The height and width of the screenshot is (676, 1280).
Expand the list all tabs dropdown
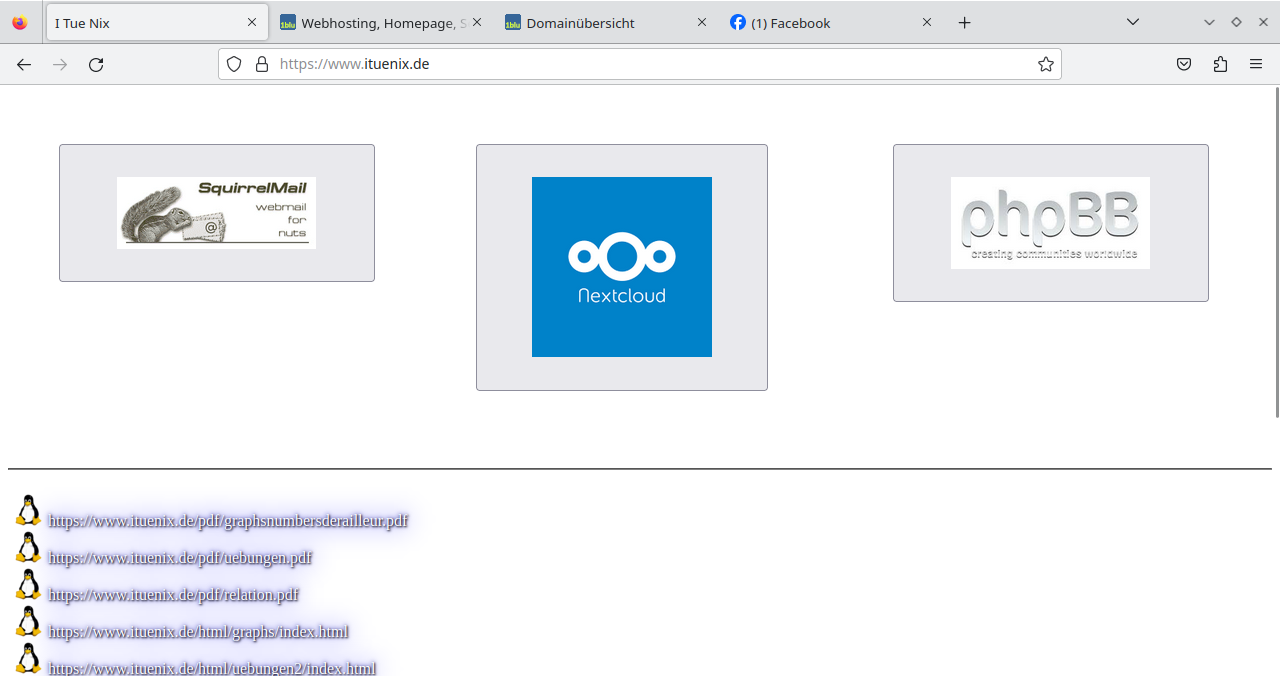pos(1133,22)
